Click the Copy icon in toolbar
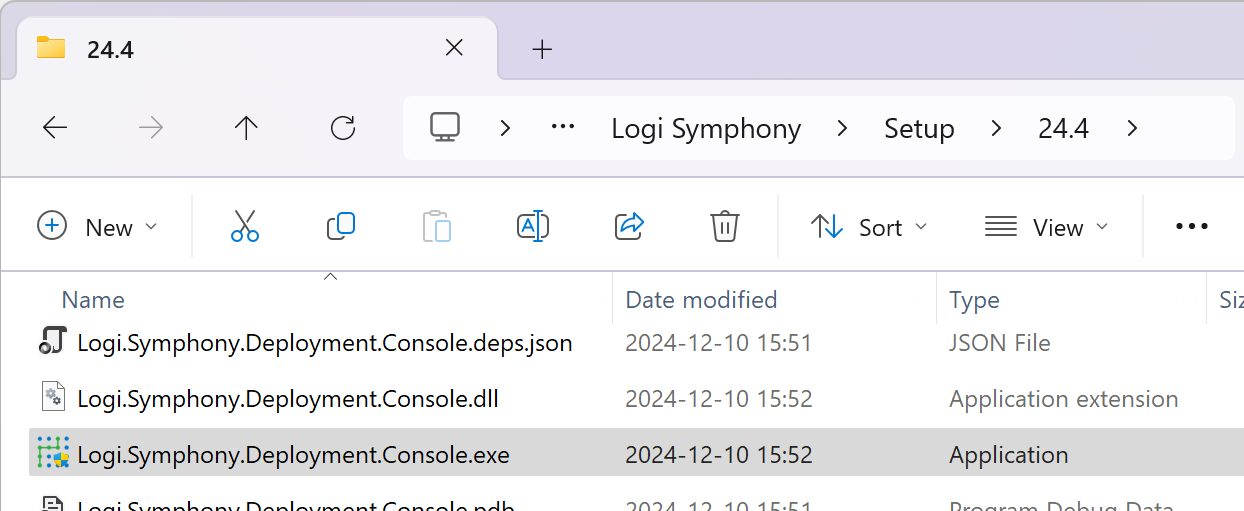 (x=341, y=227)
